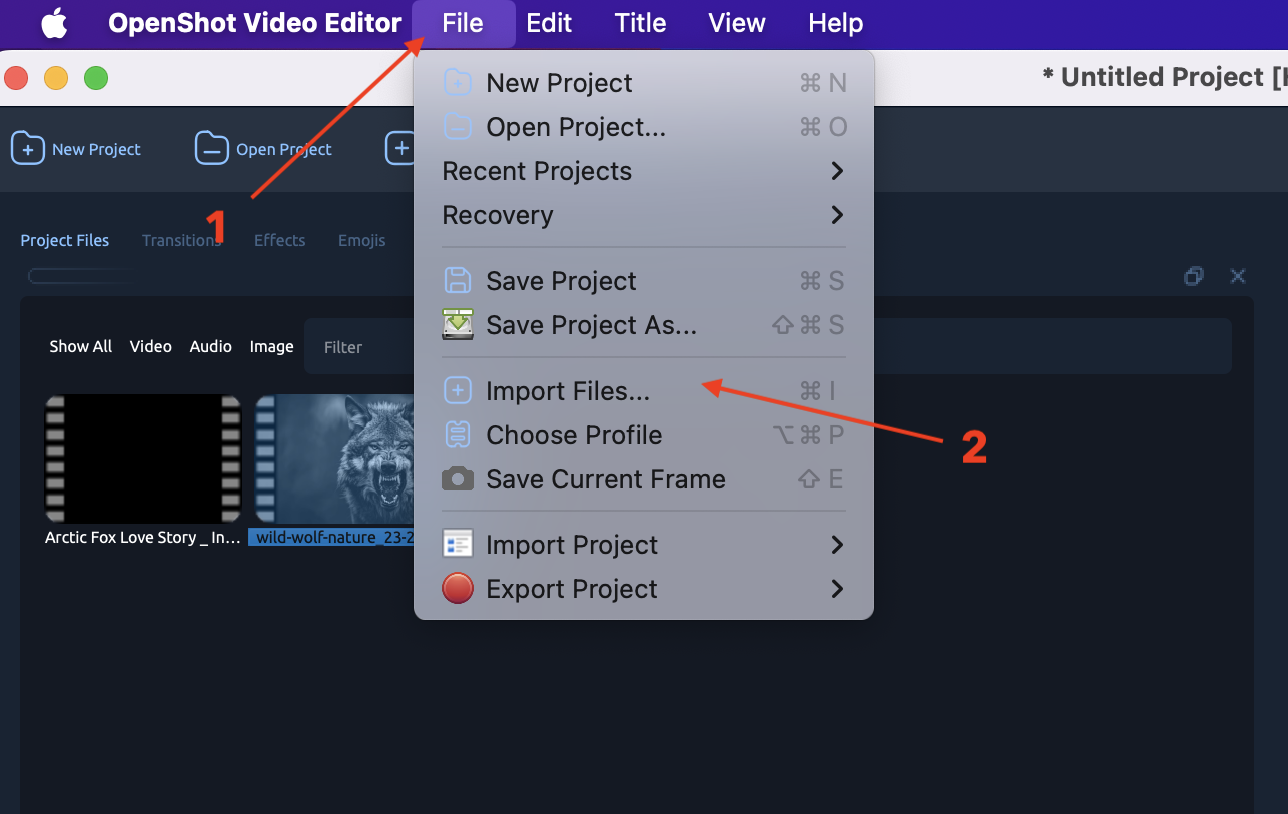The height and width of the screenshot is (814, 1288).
Task: Click the red Export Project icon
Action: coord(457,588)
